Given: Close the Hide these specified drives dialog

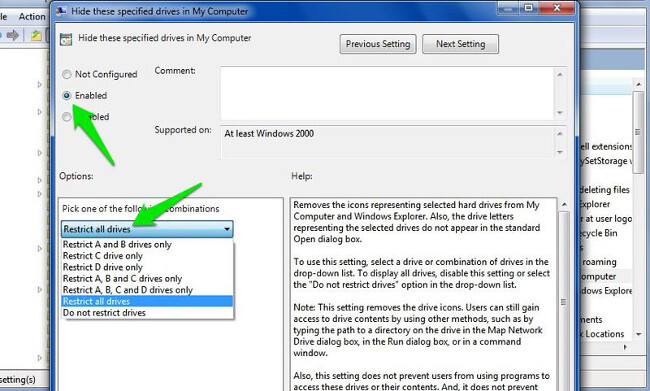Looking at the screenshot, I should point(557,8).
